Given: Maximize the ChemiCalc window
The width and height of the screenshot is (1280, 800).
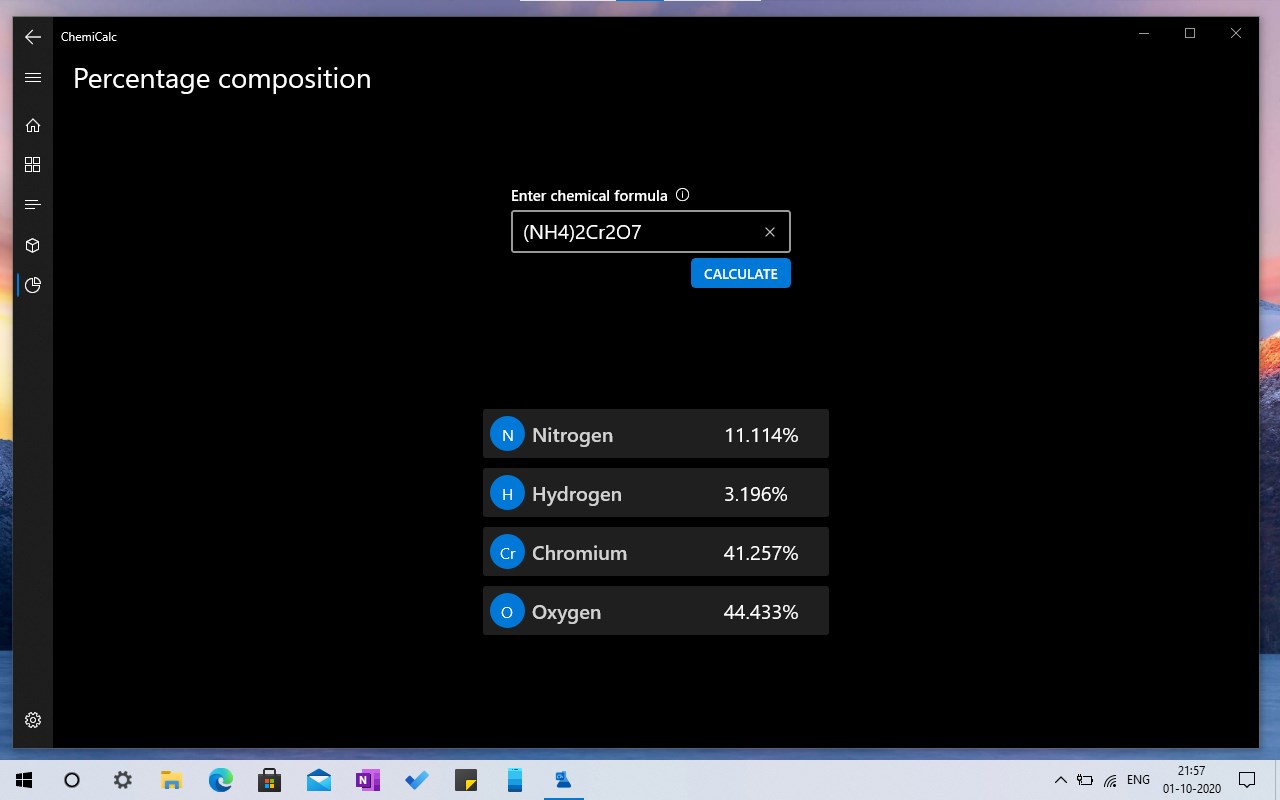Looking at the screenshot, I should point(1190,33).
